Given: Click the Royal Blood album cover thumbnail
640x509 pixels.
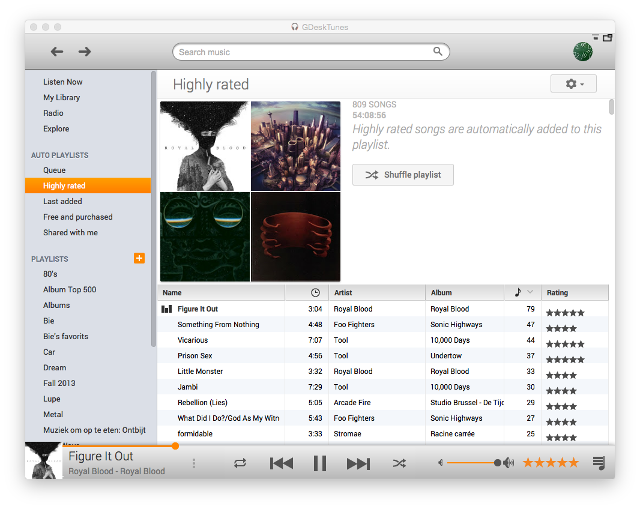Looking at the screenshot, I should (205, 146).
